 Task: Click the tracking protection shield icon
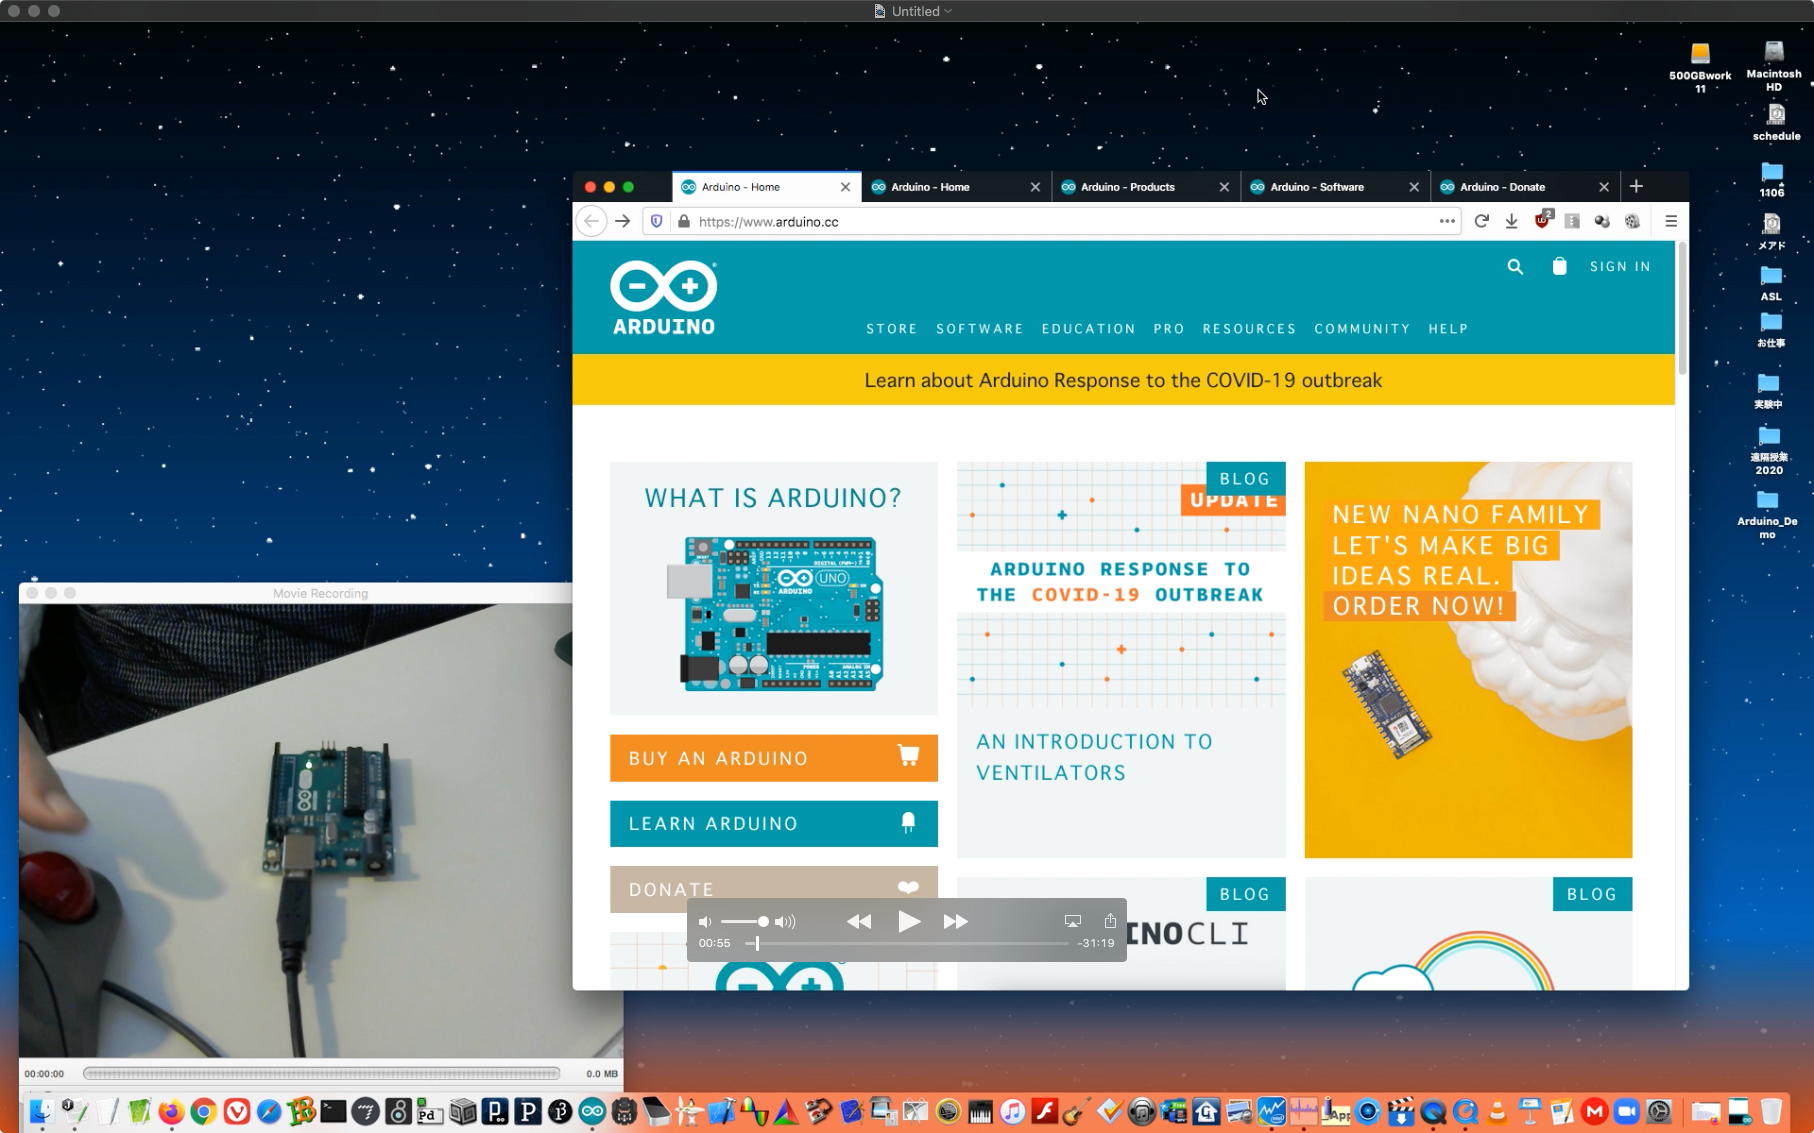[656, 221]
